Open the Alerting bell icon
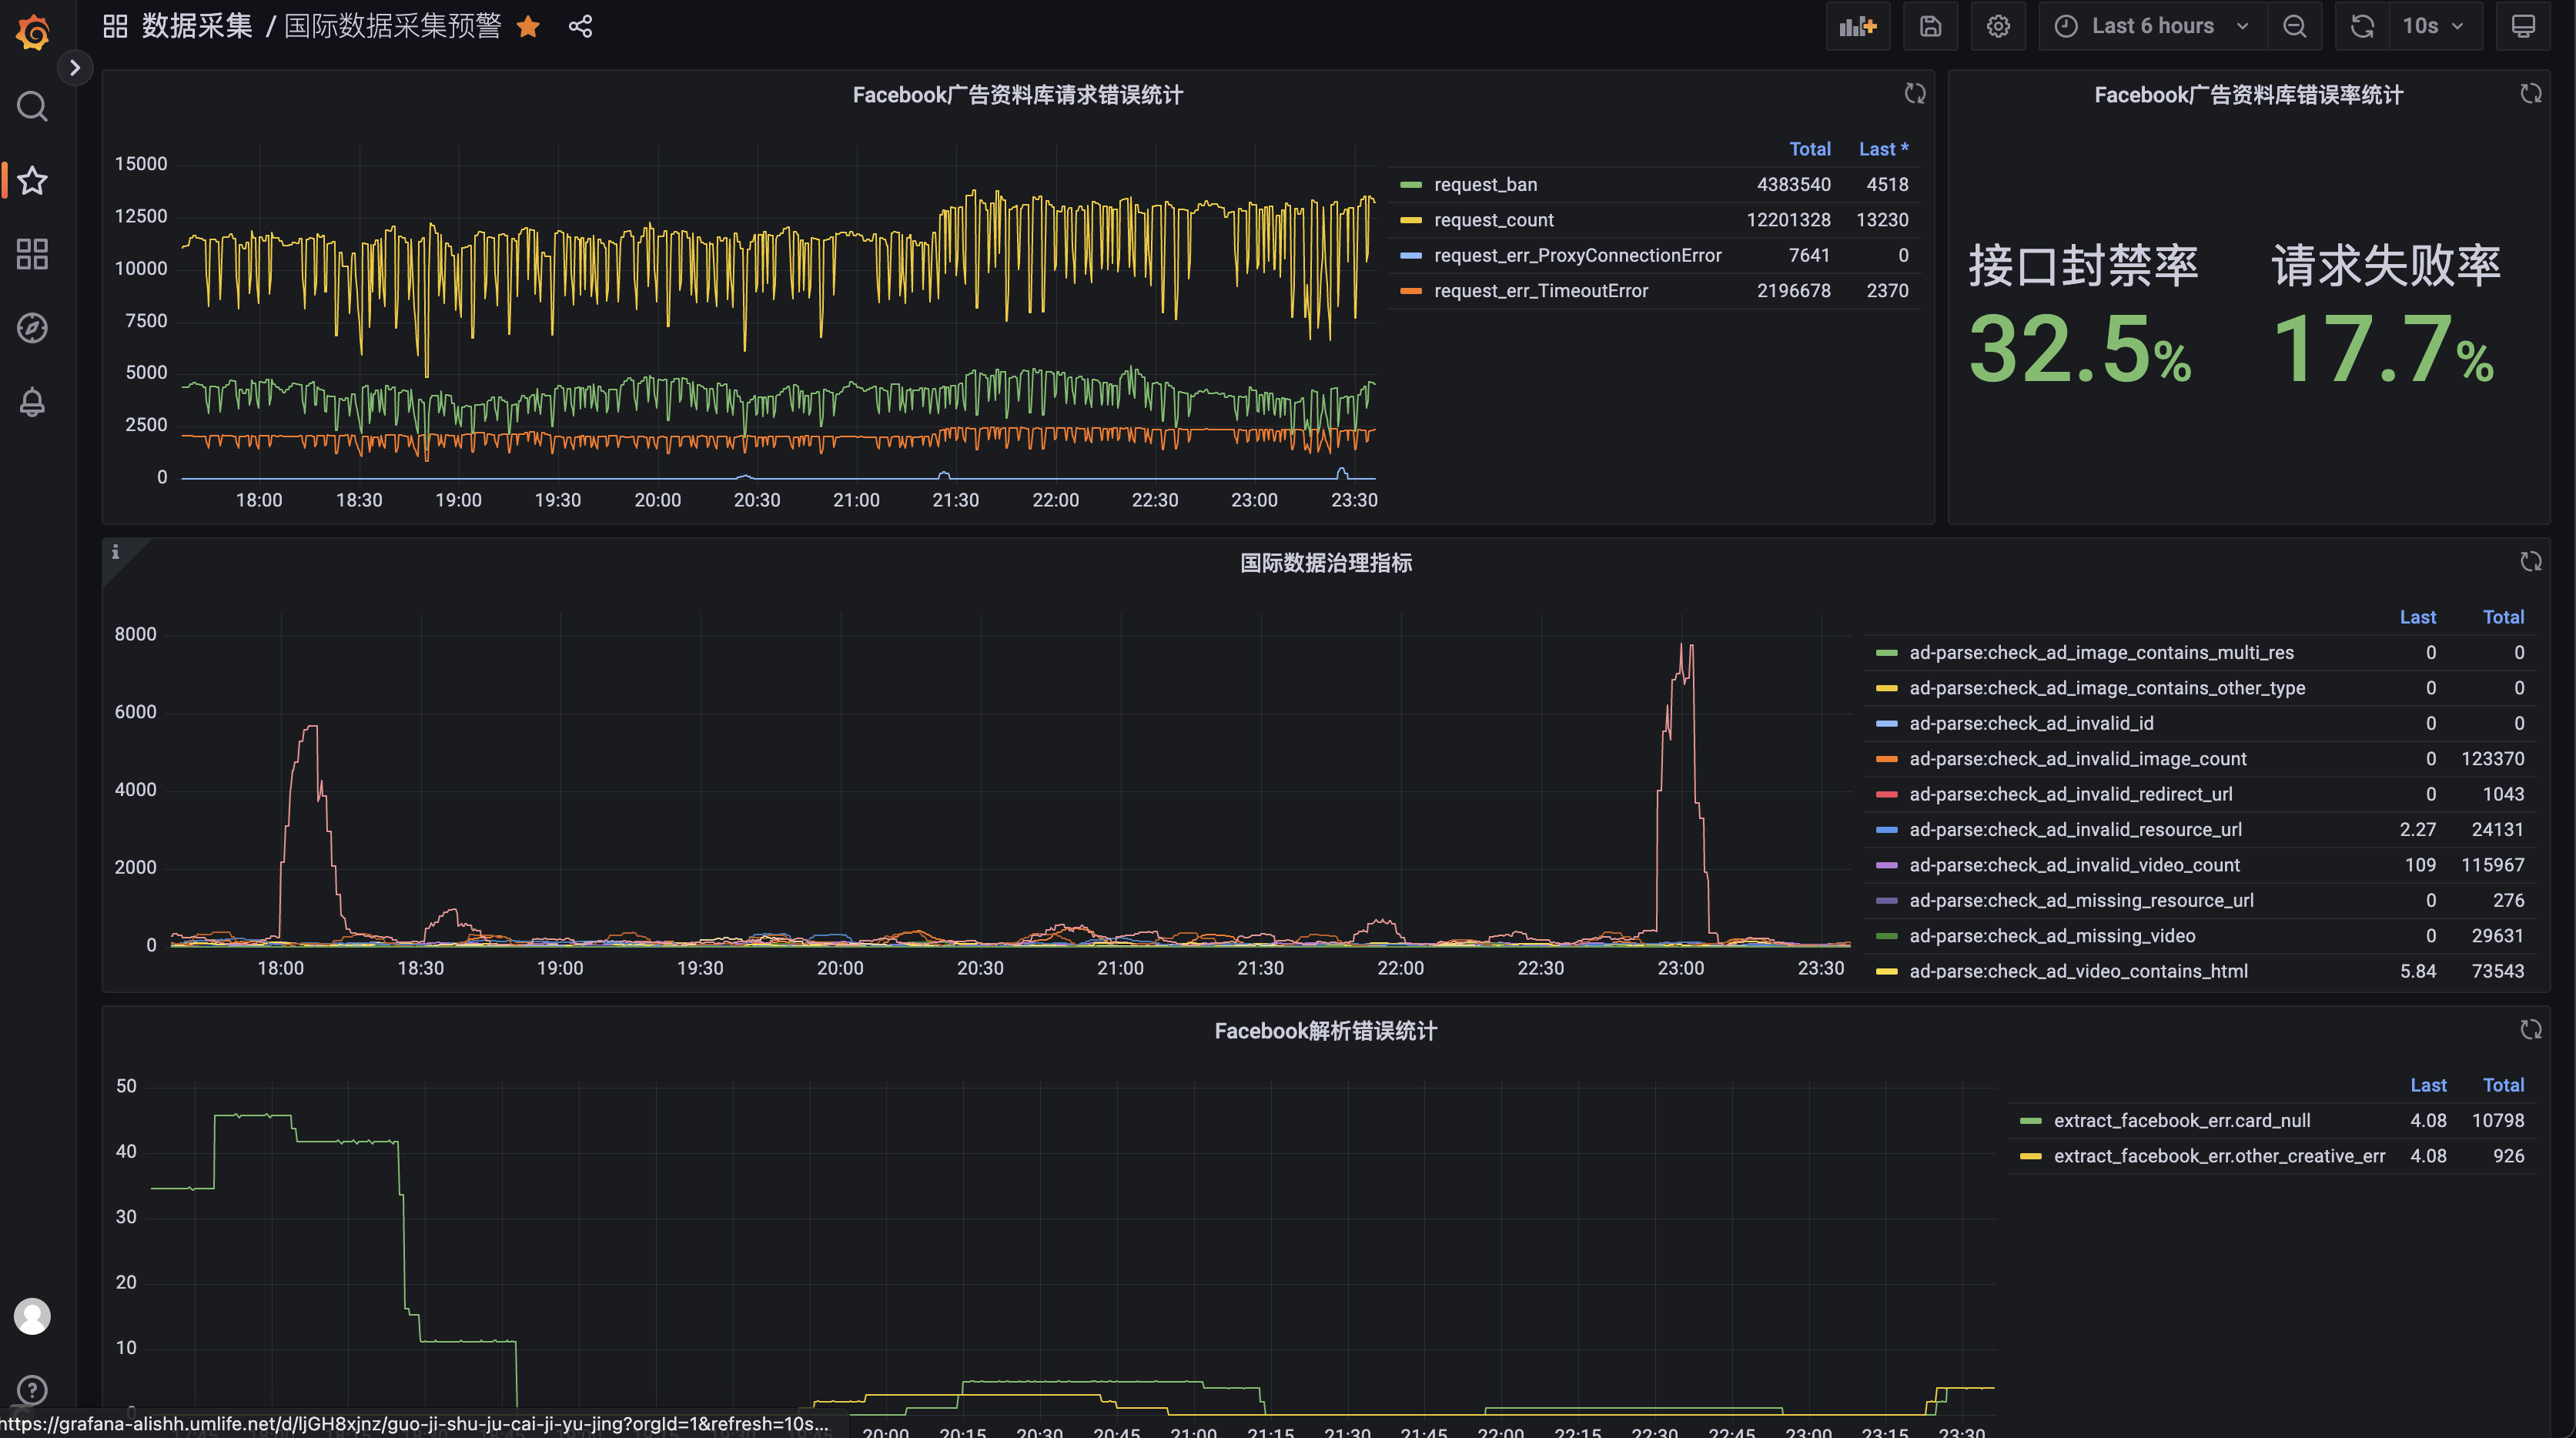 click(x=32, y=402)
